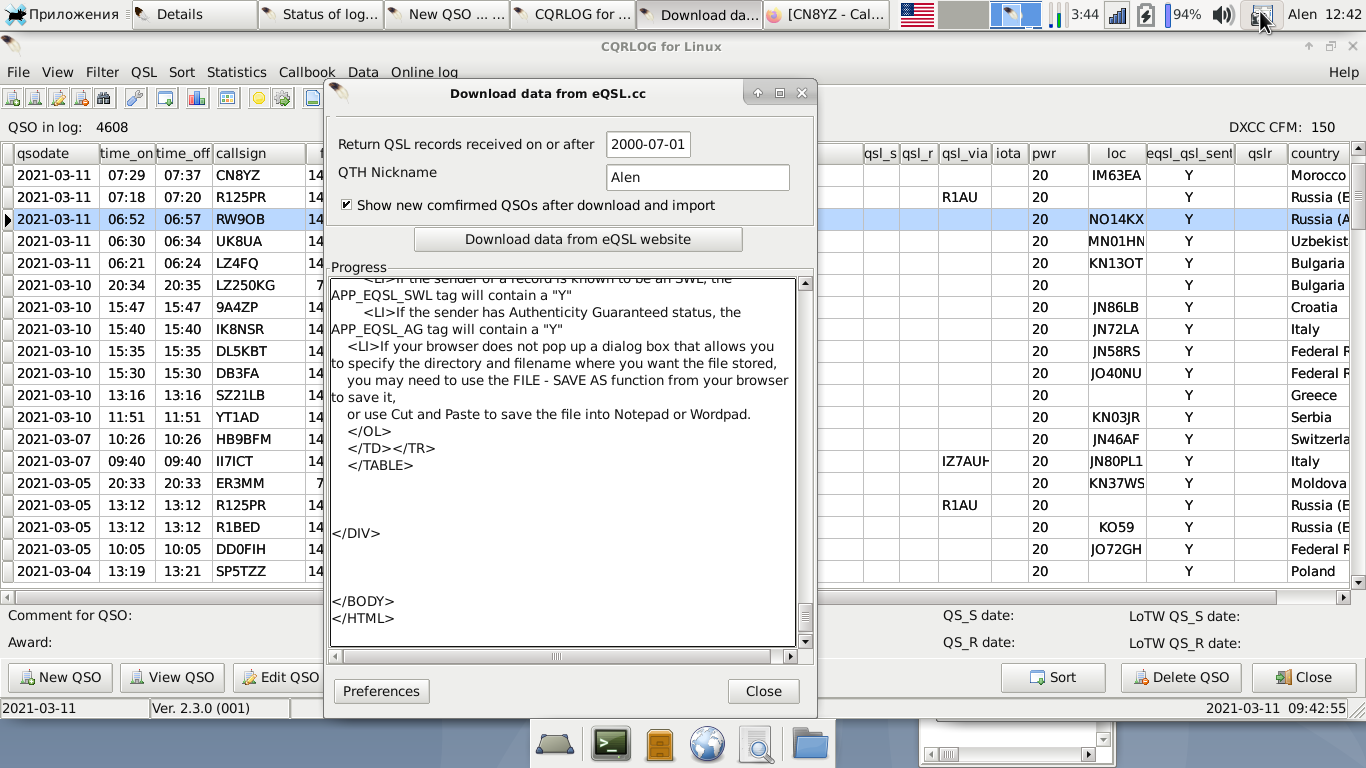Open the blue folder in the dock
The image size is (1366, 768).
point(810,744)
